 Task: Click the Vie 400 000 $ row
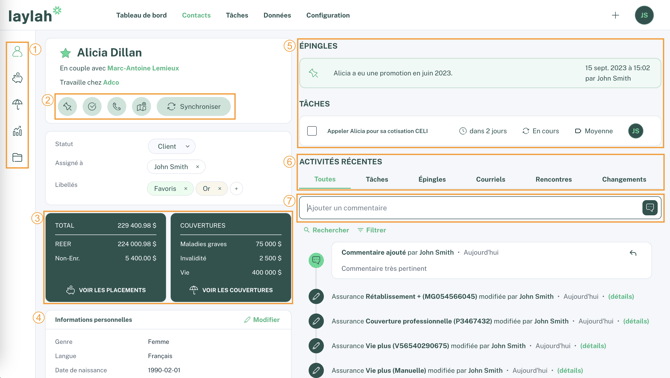click(x=231, y=273)
